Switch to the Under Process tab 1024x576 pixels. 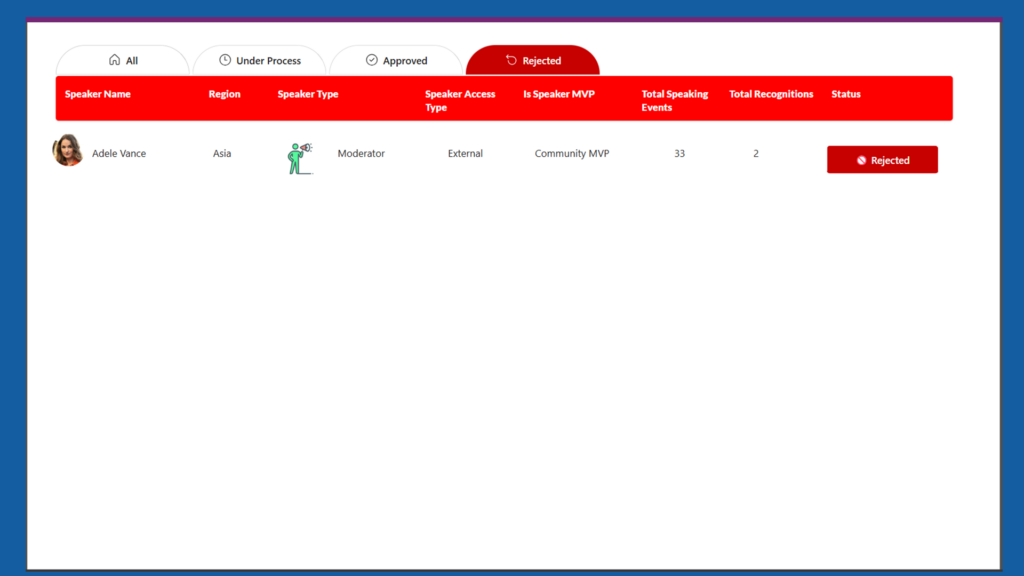[260, 61]
